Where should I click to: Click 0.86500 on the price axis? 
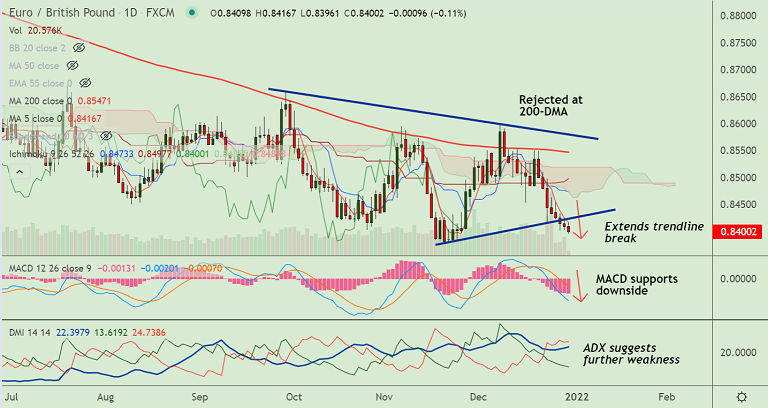pos(738,96)
